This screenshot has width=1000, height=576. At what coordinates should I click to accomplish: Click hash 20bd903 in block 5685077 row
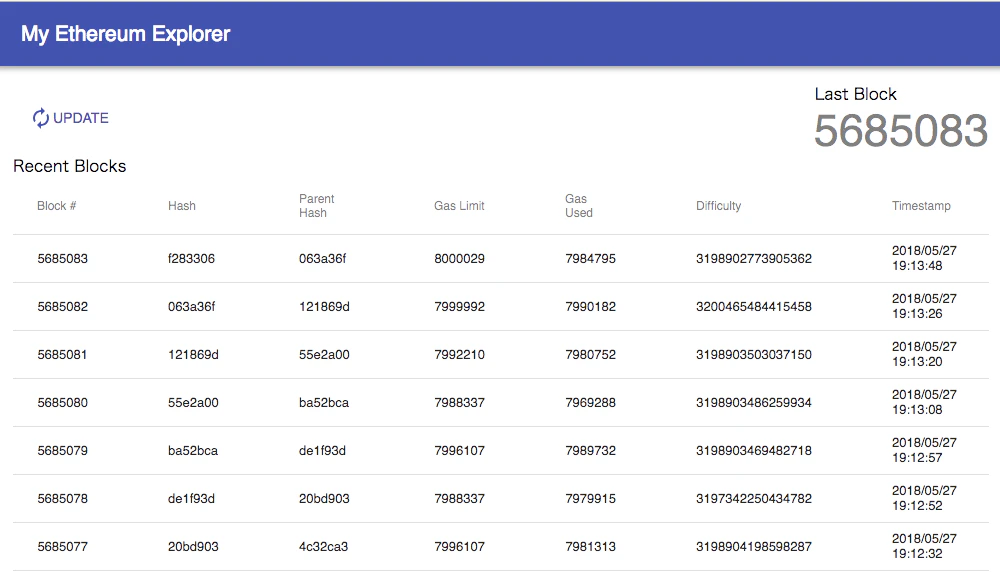(193, 546)
